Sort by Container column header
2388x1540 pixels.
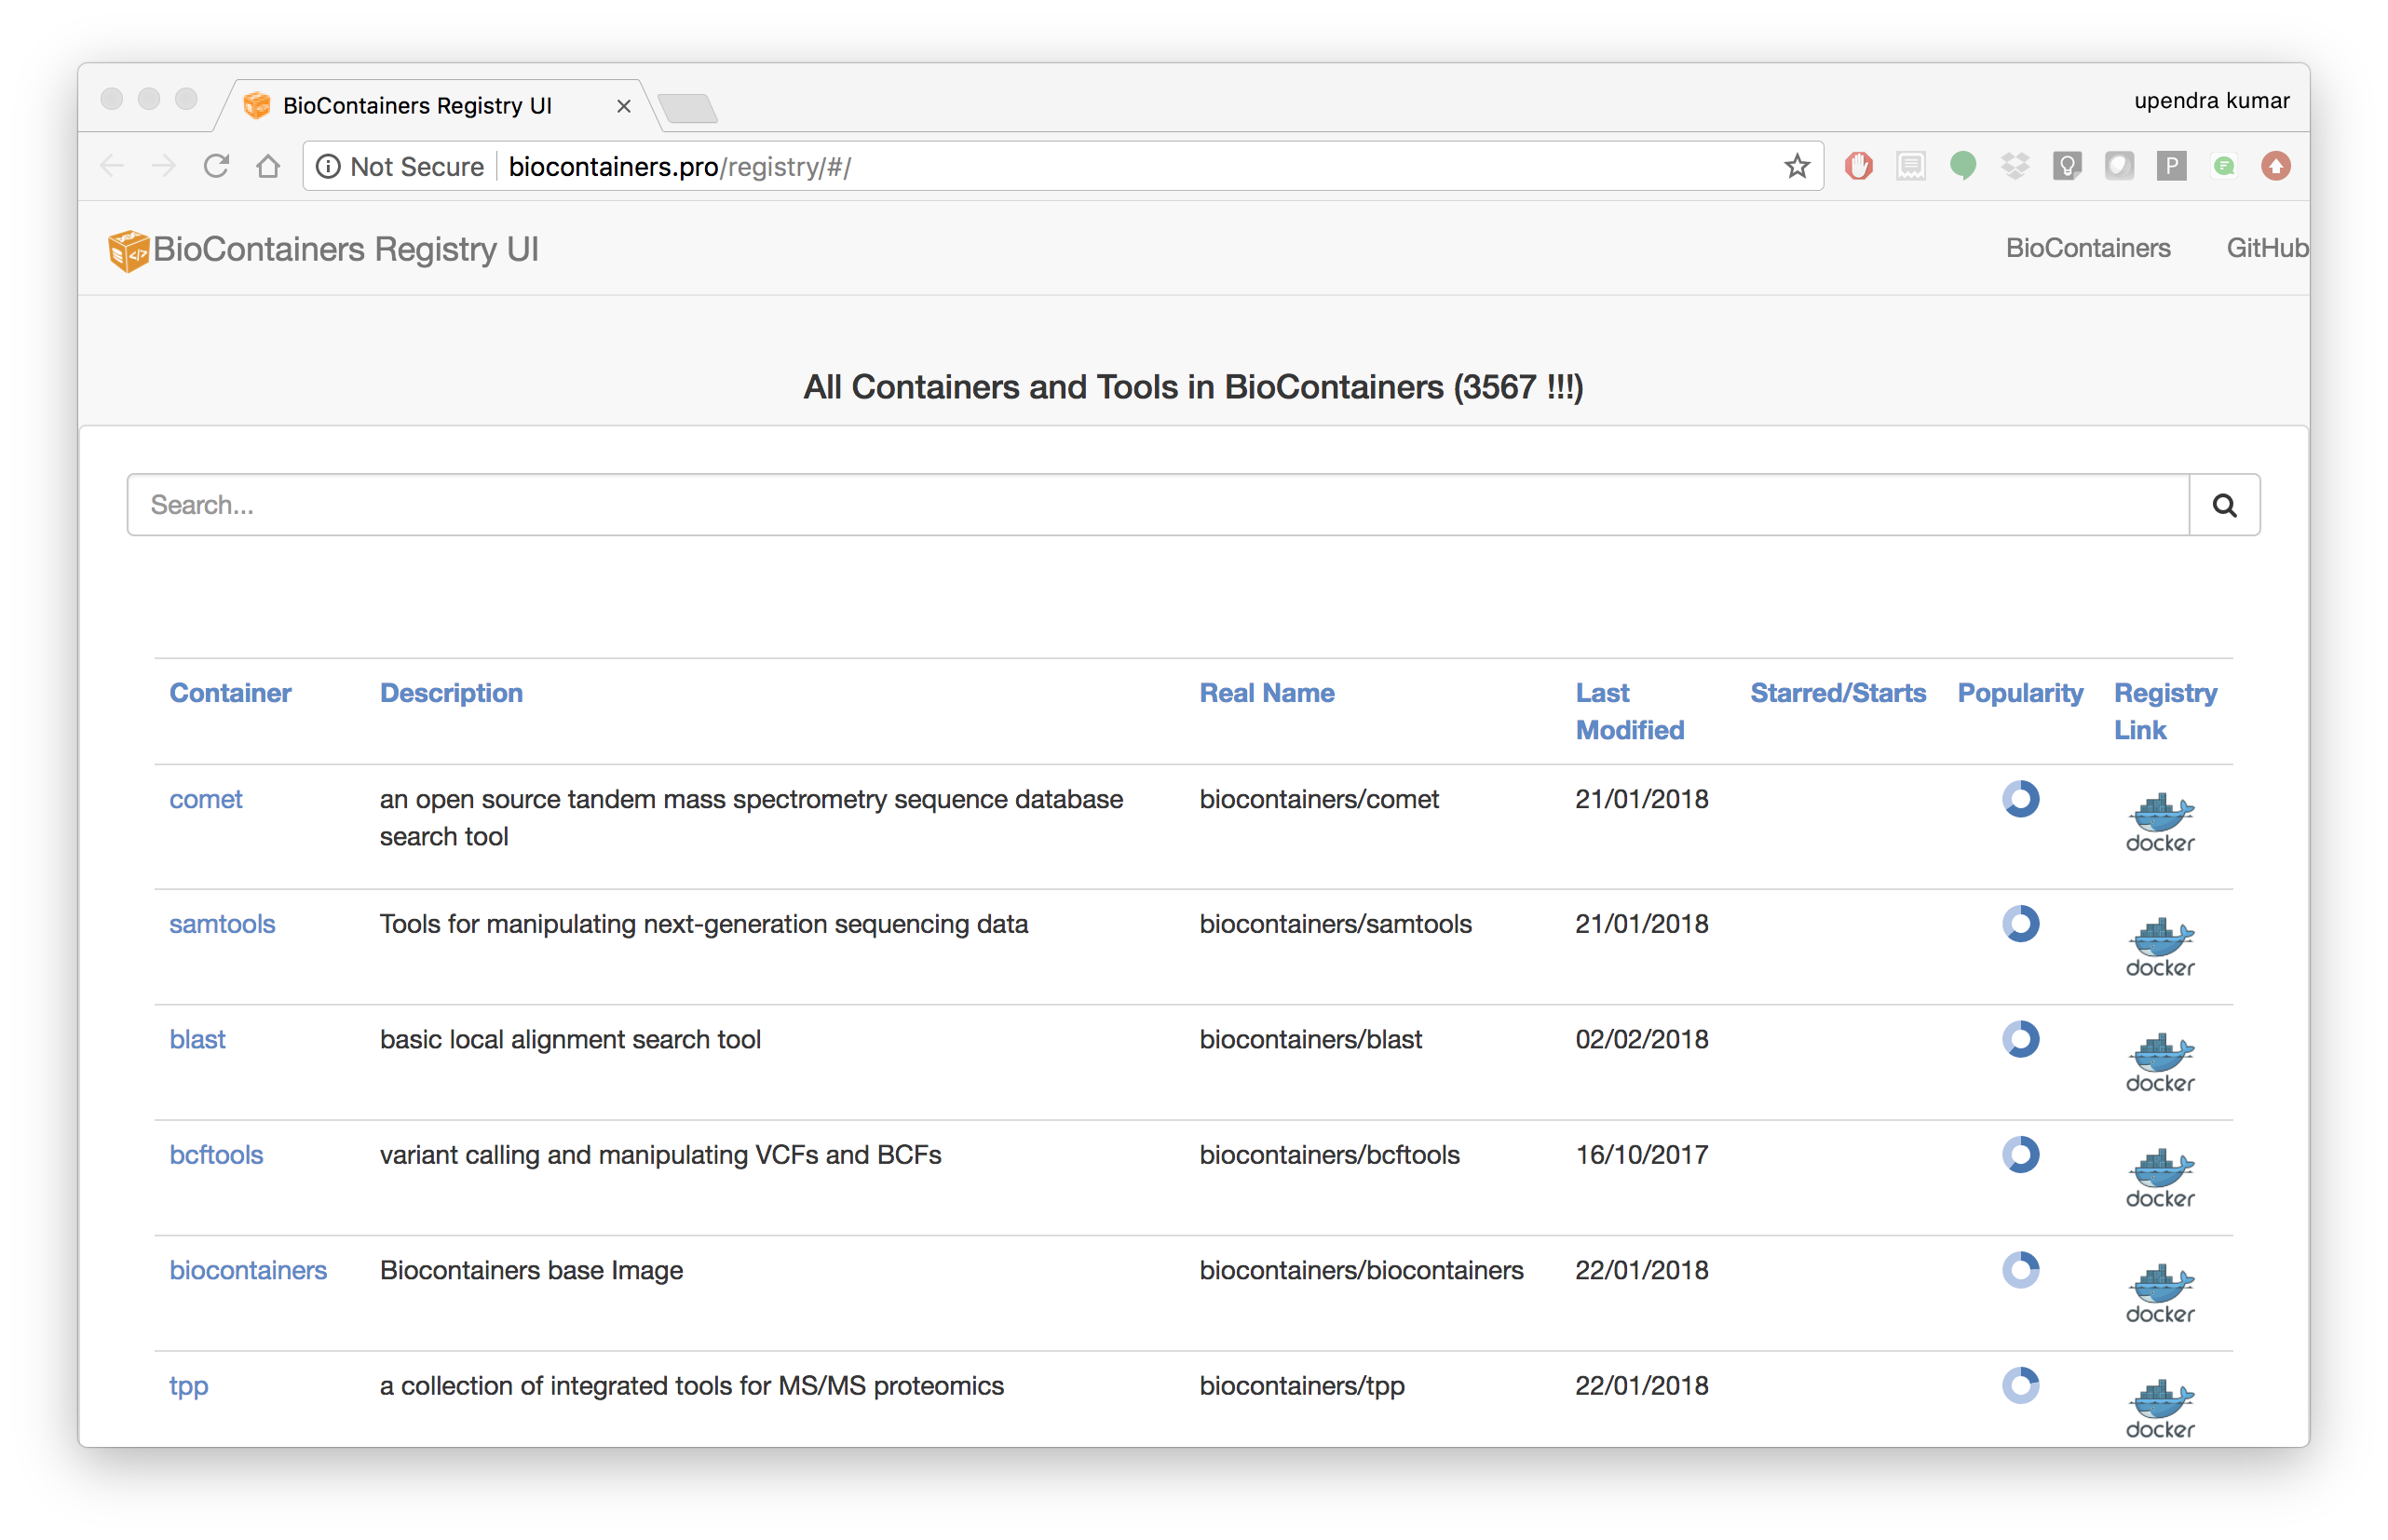coord(230,693)
